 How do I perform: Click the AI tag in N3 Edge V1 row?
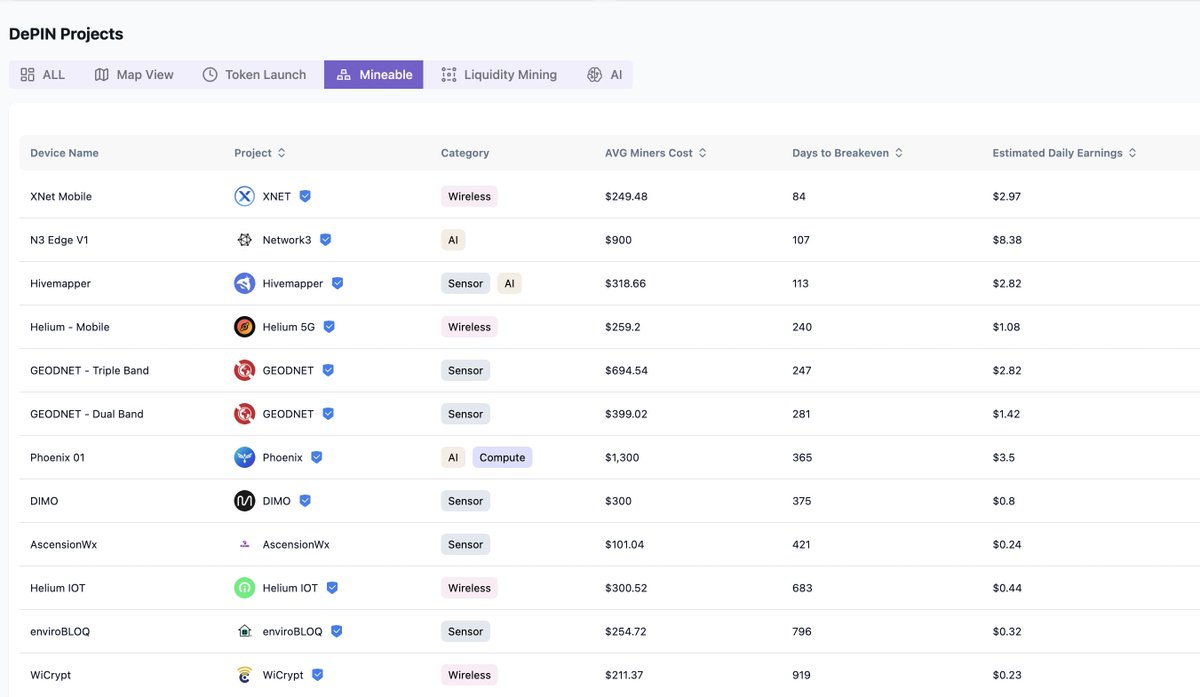pos(453,240)
